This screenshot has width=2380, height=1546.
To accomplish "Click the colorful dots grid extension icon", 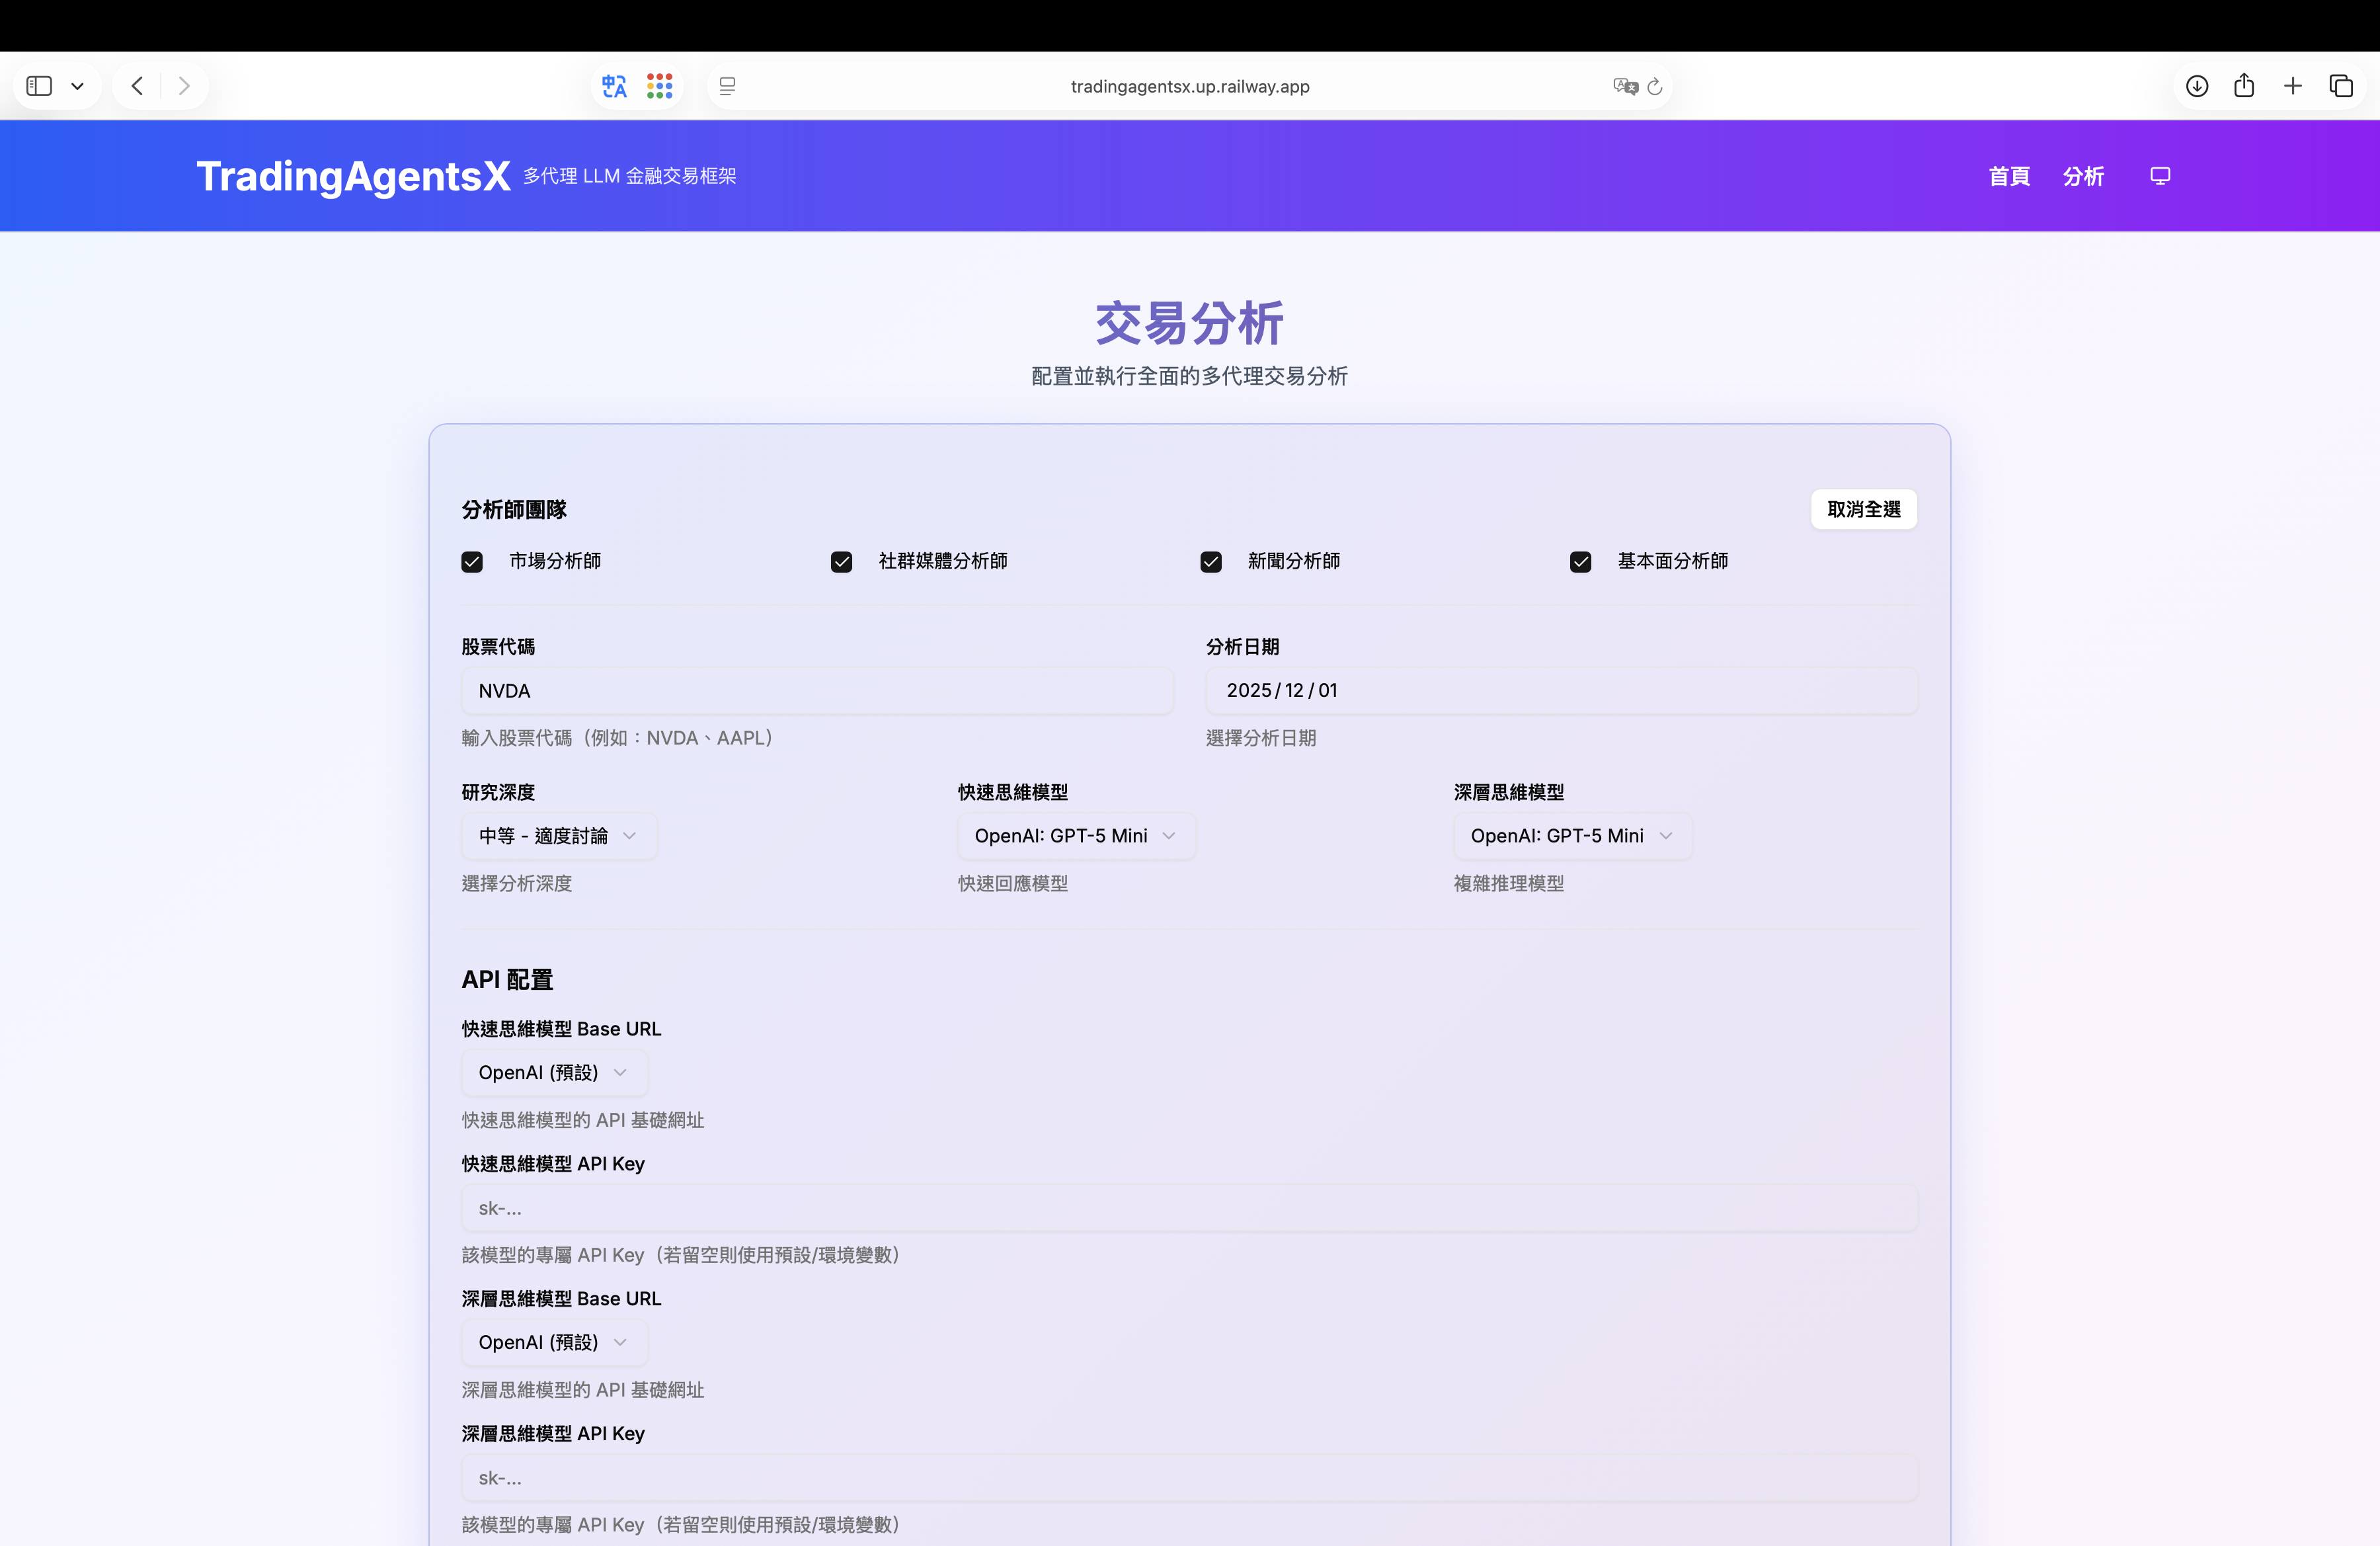I will (660, 86).
